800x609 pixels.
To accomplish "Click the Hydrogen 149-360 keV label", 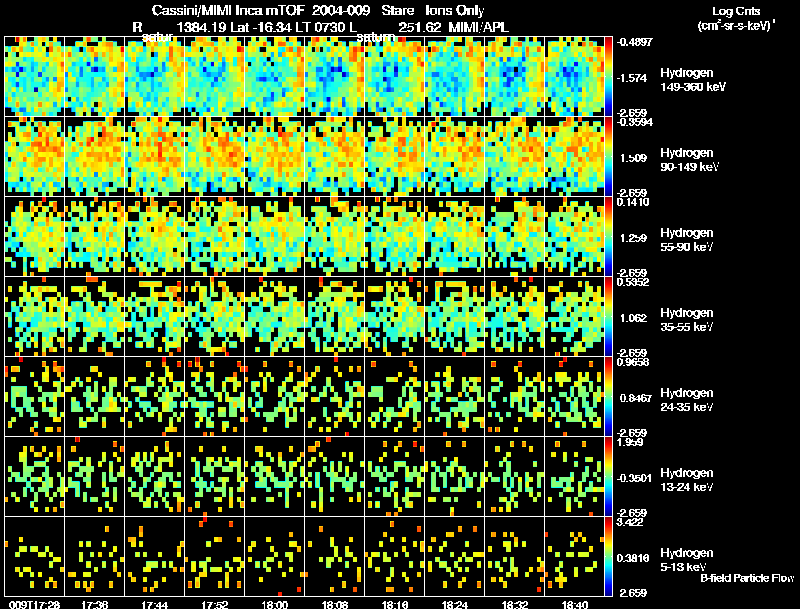I will (x=693, y=80).
